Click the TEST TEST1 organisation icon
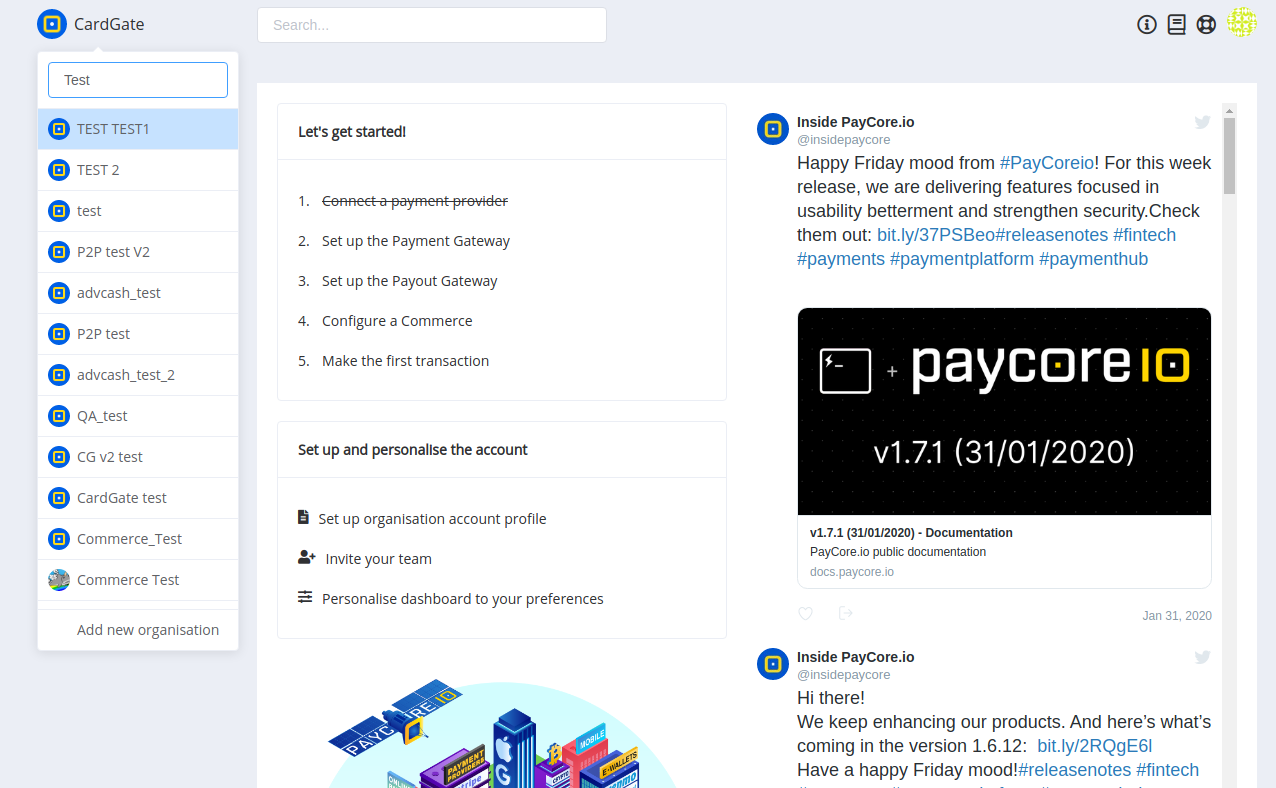 coord(59,129)
